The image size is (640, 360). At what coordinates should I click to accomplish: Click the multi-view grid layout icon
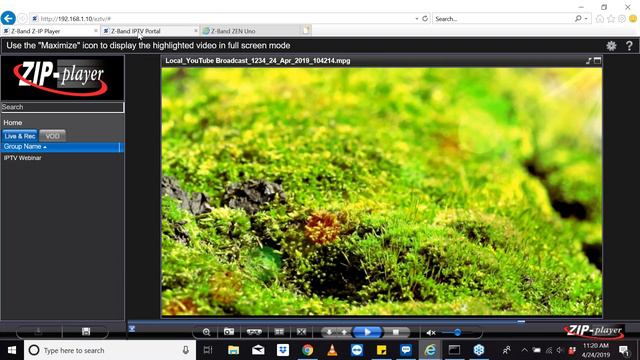[x=279, y=332]
